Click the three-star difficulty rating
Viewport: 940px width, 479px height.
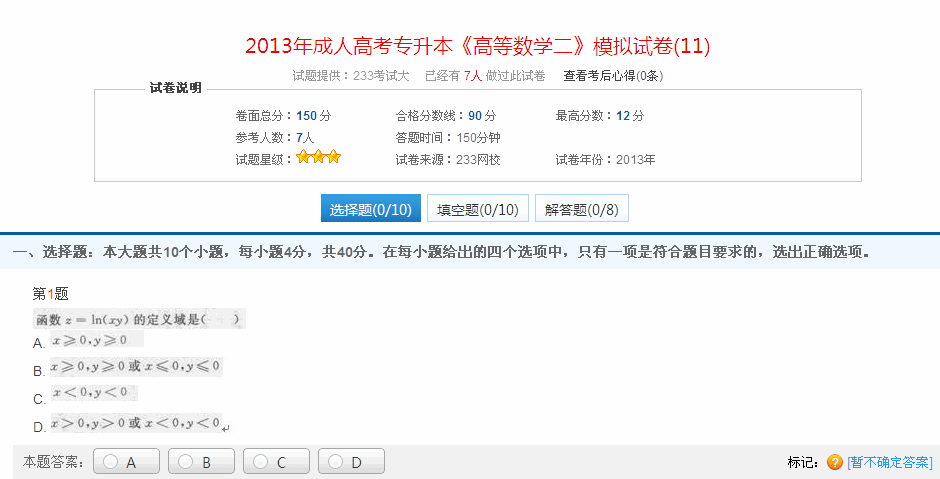click(x=318, y=157)
